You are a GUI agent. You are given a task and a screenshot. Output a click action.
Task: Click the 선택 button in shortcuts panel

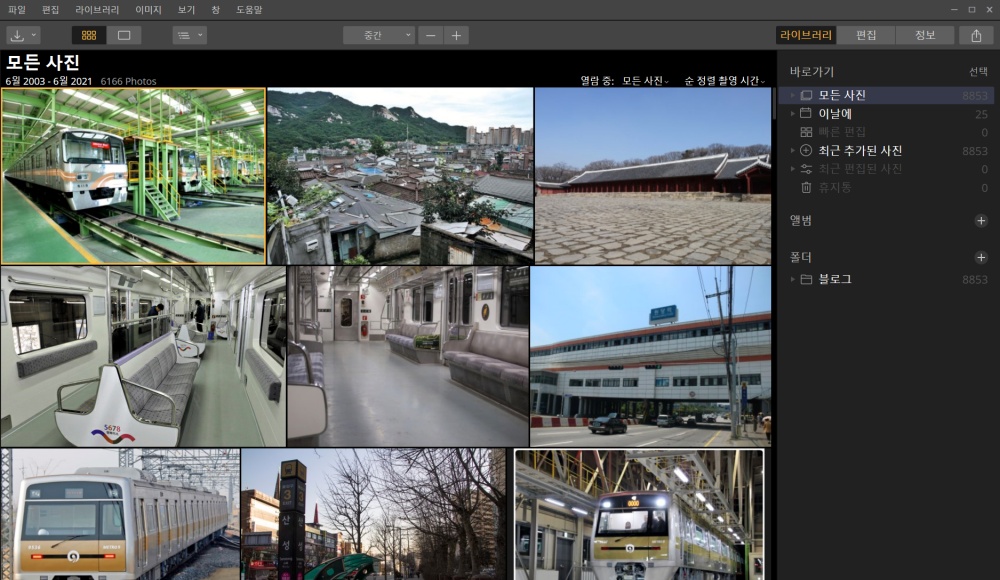[978, 71]
